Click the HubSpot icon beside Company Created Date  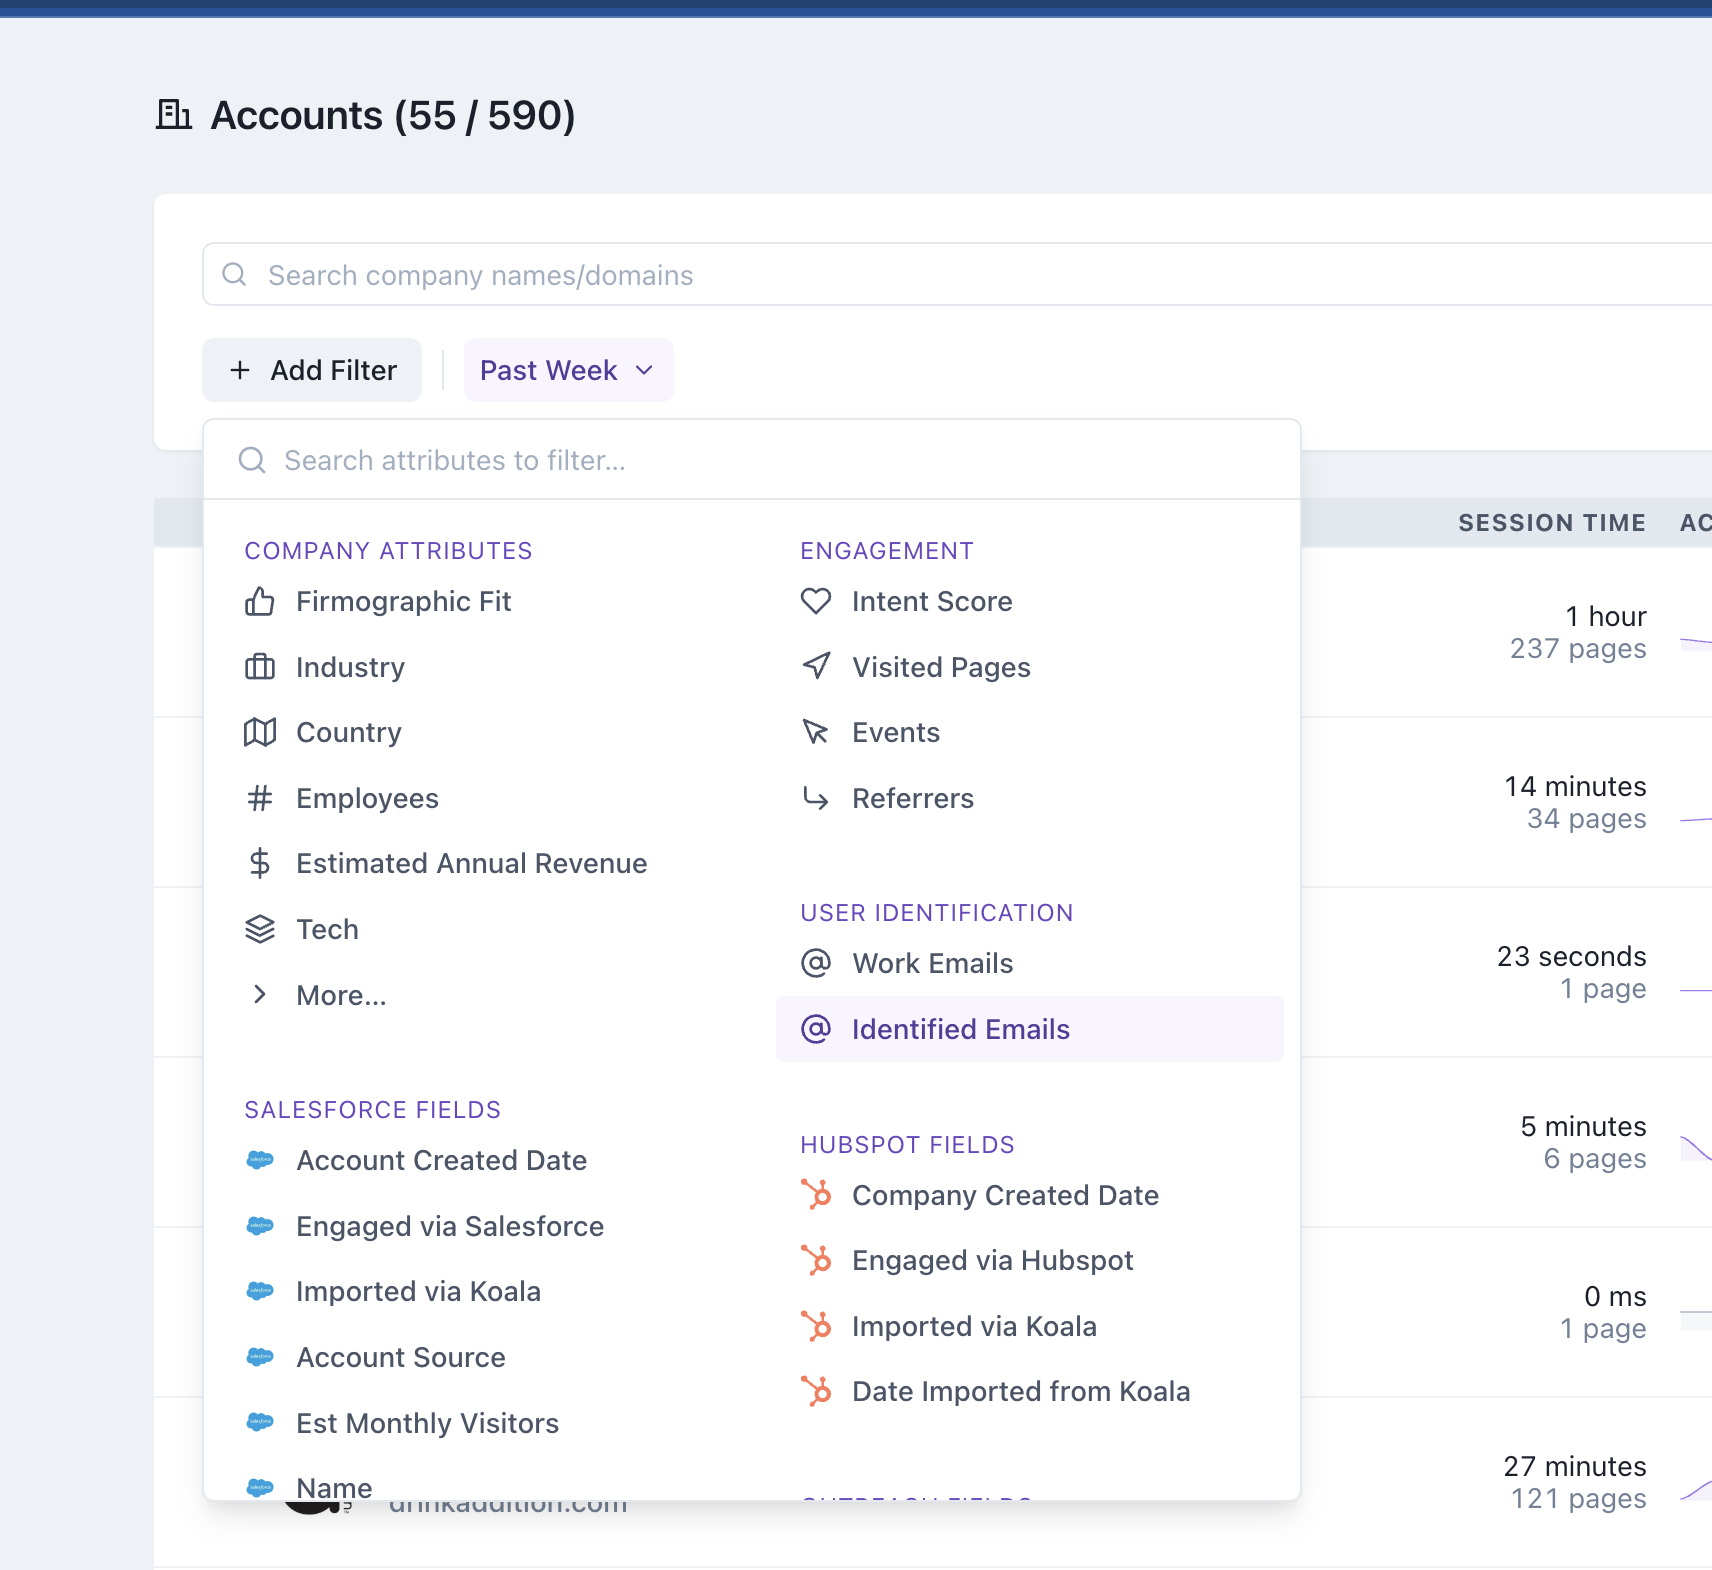tap(816, 1195)
